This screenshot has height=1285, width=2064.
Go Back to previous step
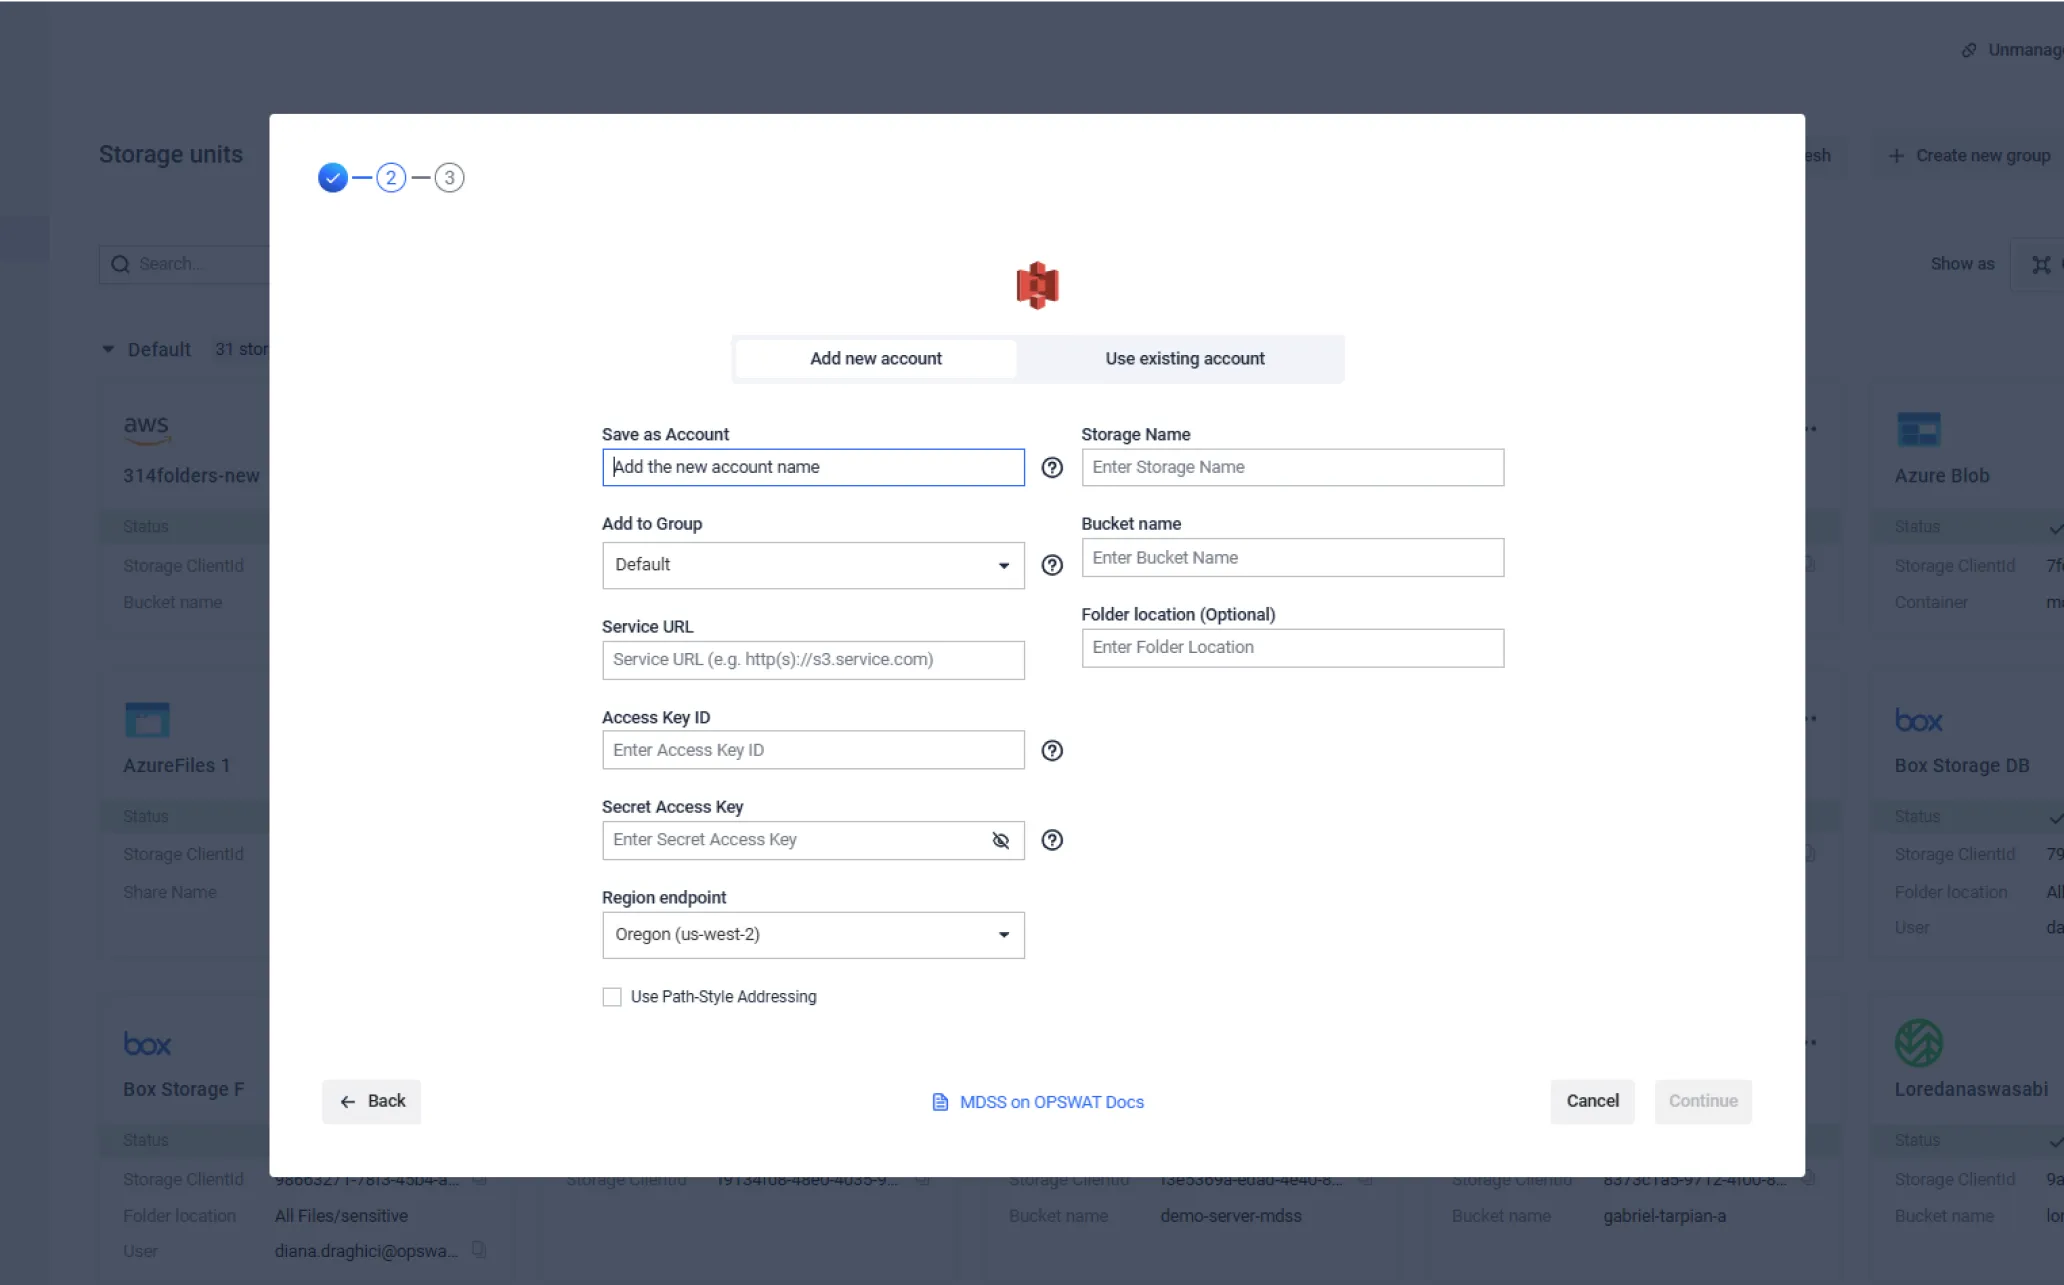pos(371,1101)
